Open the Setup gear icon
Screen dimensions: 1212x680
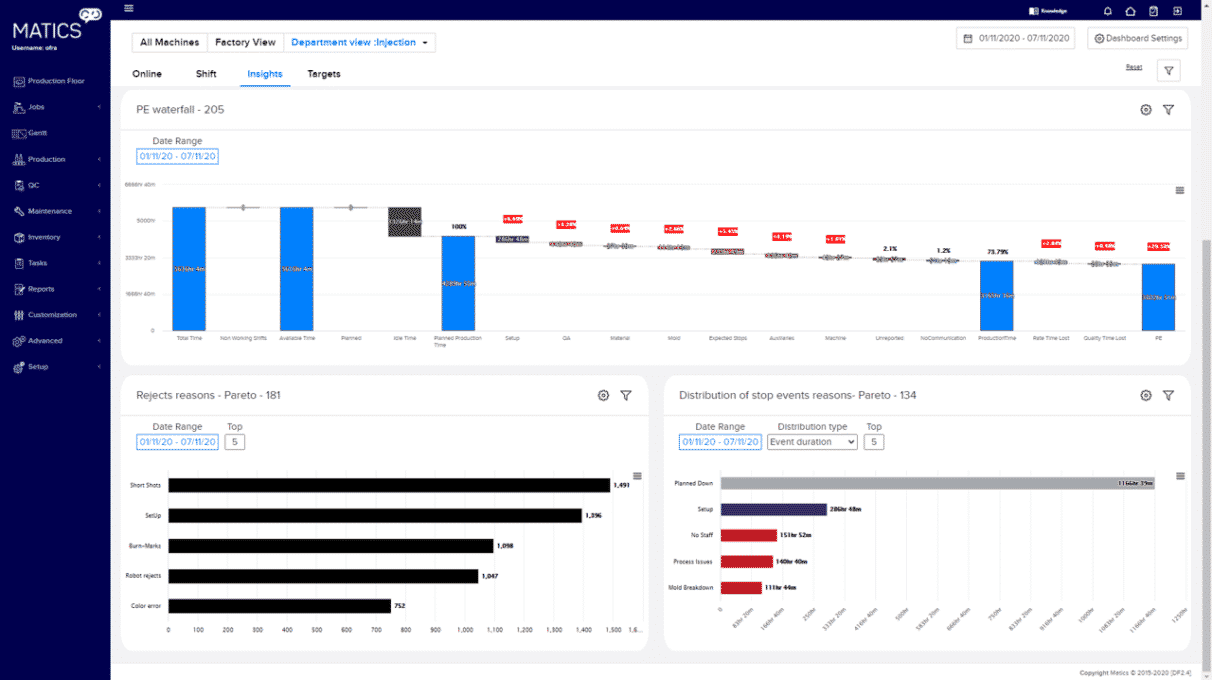click(x=19, y=367)
